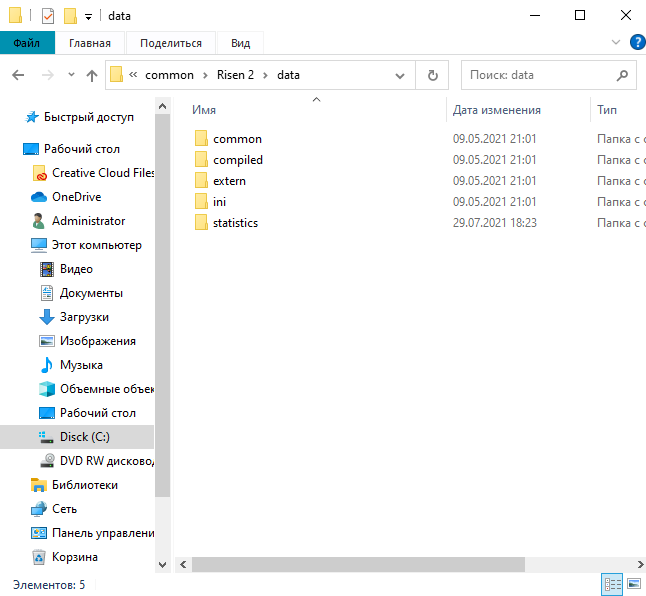
Task: Click the data breadcrumb in address bar
Action: click(x=288, y=75)
